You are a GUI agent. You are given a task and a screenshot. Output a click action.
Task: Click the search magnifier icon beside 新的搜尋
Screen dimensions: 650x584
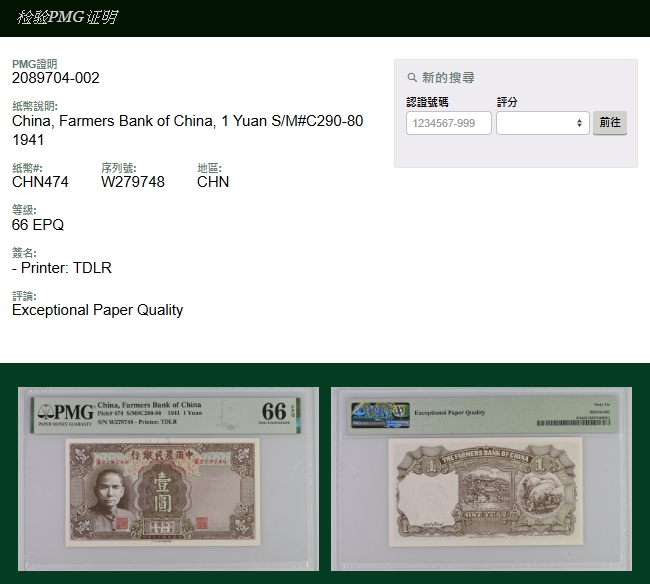[x=412, y=78]
